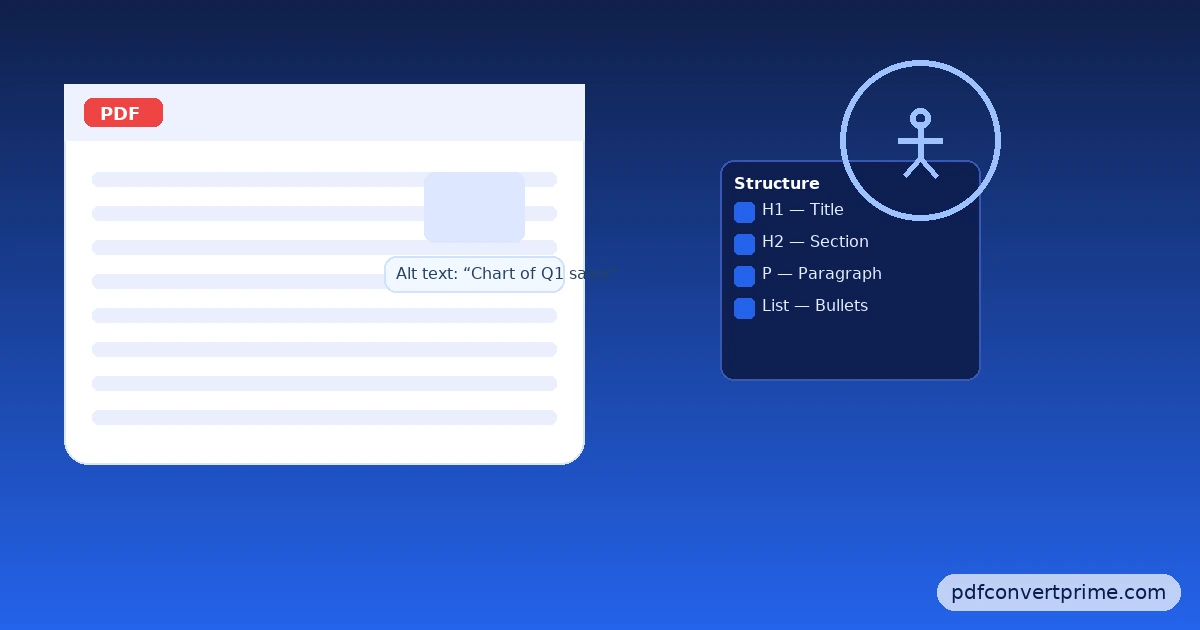Click the H2 tag icon in Structure panel
The image size is (1200, 630).
(744, 244)
